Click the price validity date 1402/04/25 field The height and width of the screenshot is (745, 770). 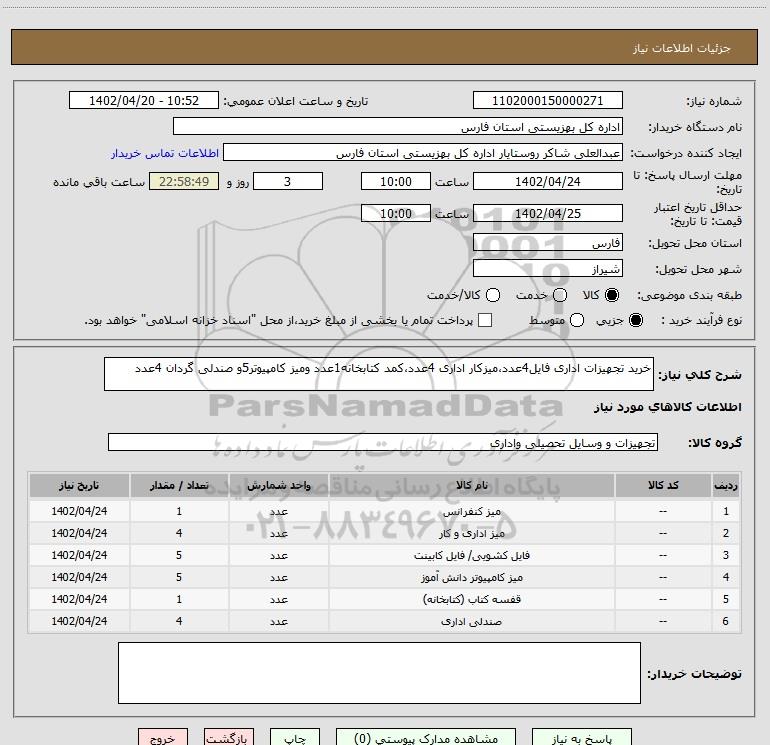pos(548,213)
